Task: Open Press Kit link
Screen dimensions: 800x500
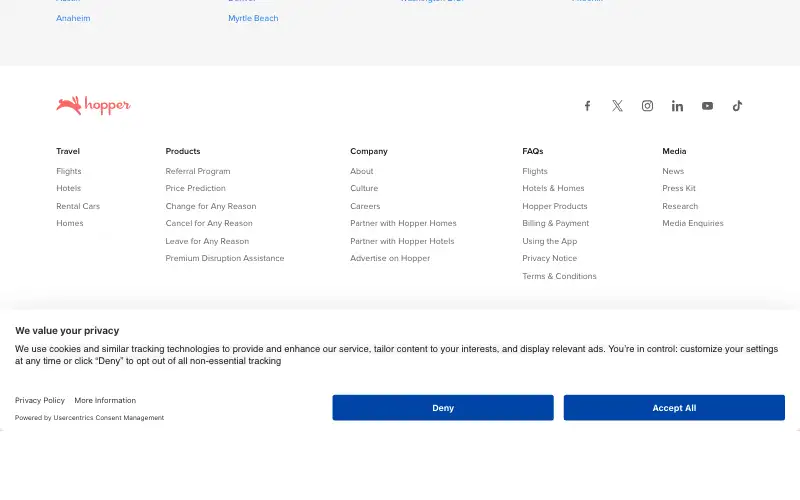Action: coord(679,188)
